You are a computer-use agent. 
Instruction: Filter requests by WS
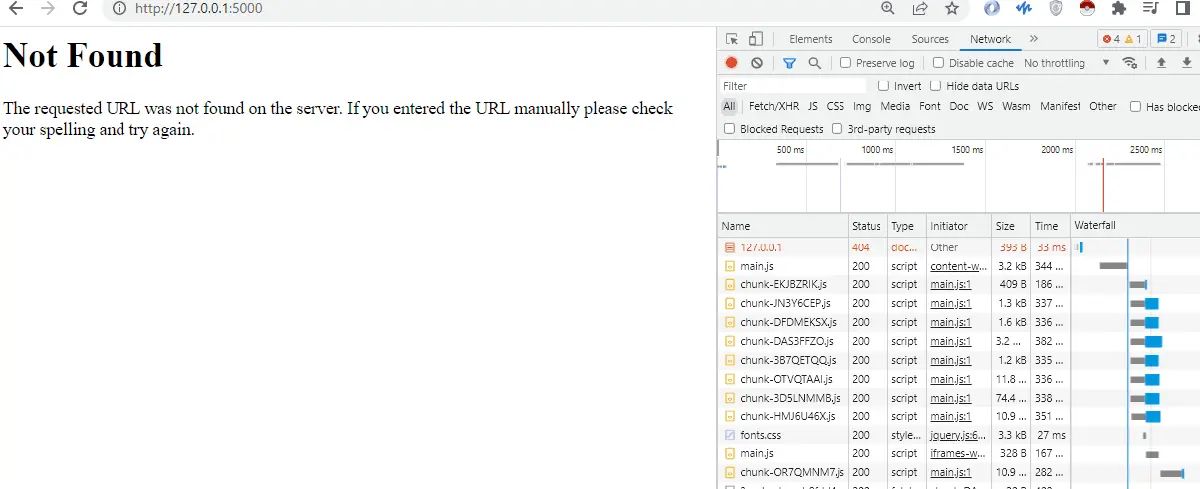(986, 106)
